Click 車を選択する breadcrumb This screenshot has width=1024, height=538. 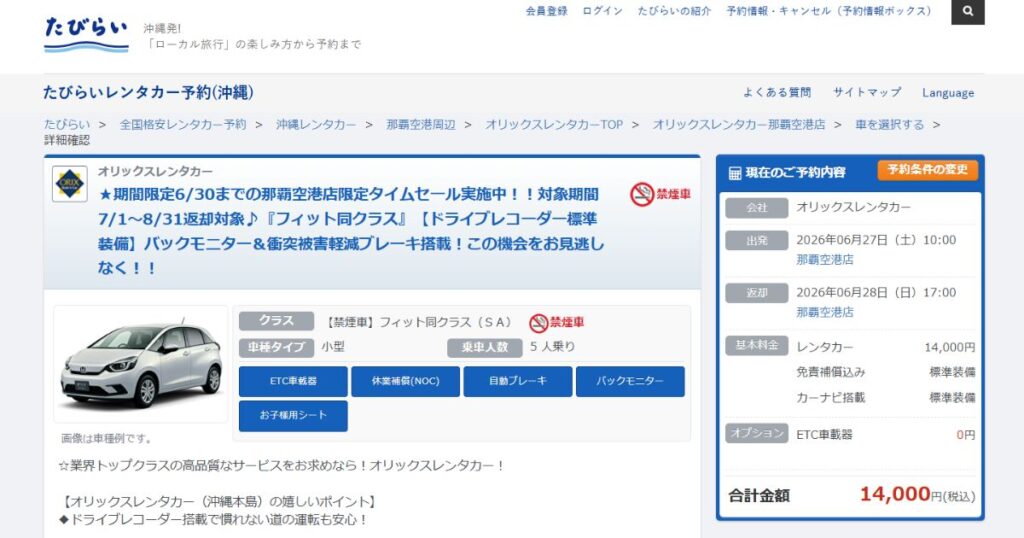tap(889, 124)
